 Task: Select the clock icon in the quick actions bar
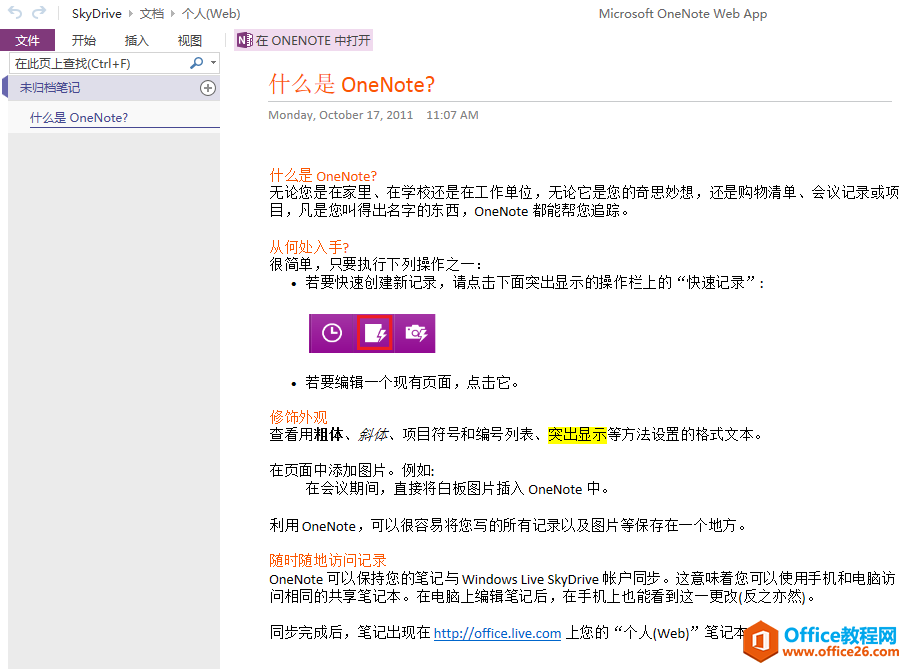330,332
